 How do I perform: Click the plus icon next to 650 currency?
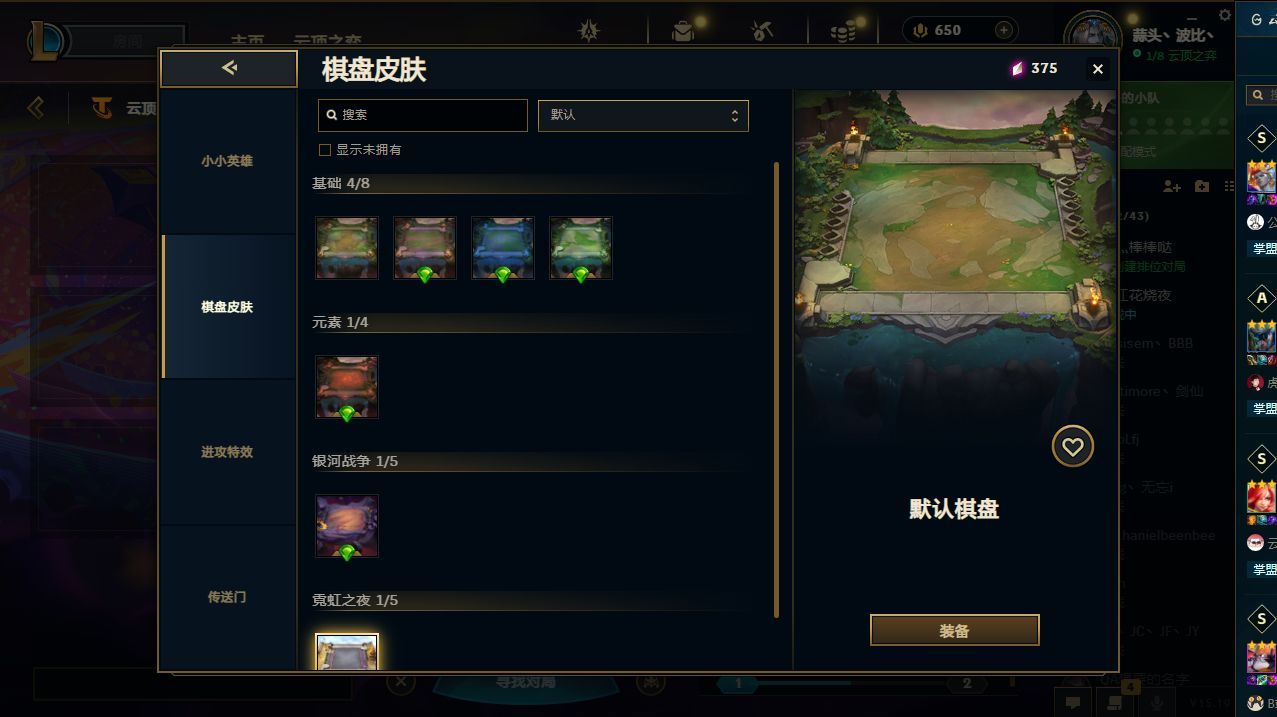tap(1003, 30)
